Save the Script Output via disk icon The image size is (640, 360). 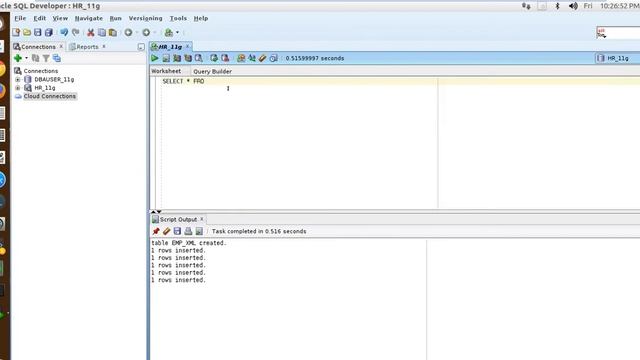[177, 231]
